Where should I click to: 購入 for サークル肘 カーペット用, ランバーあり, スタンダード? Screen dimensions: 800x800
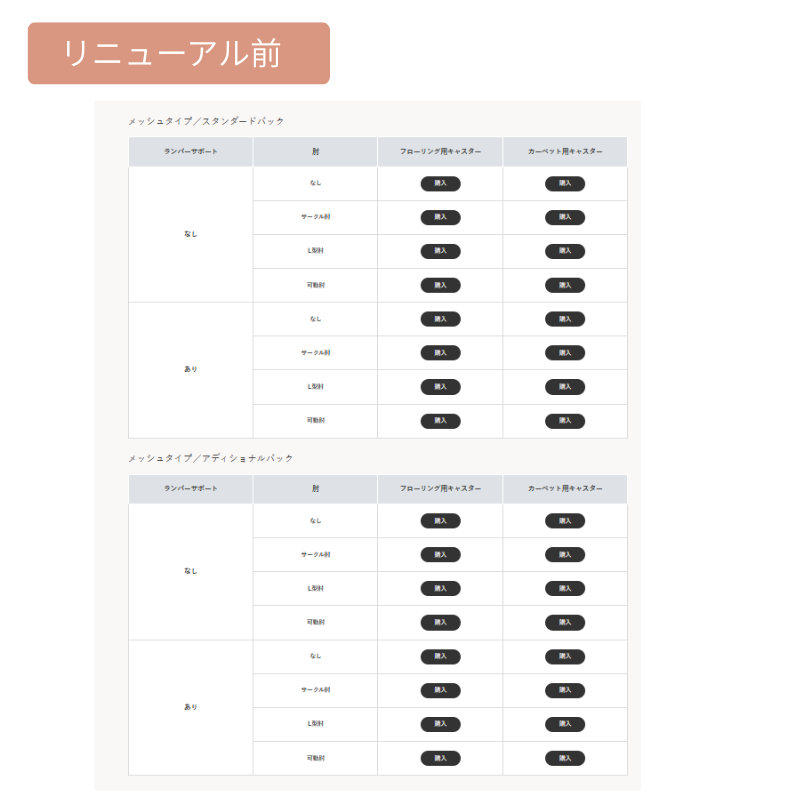click(x=565, y=353)
